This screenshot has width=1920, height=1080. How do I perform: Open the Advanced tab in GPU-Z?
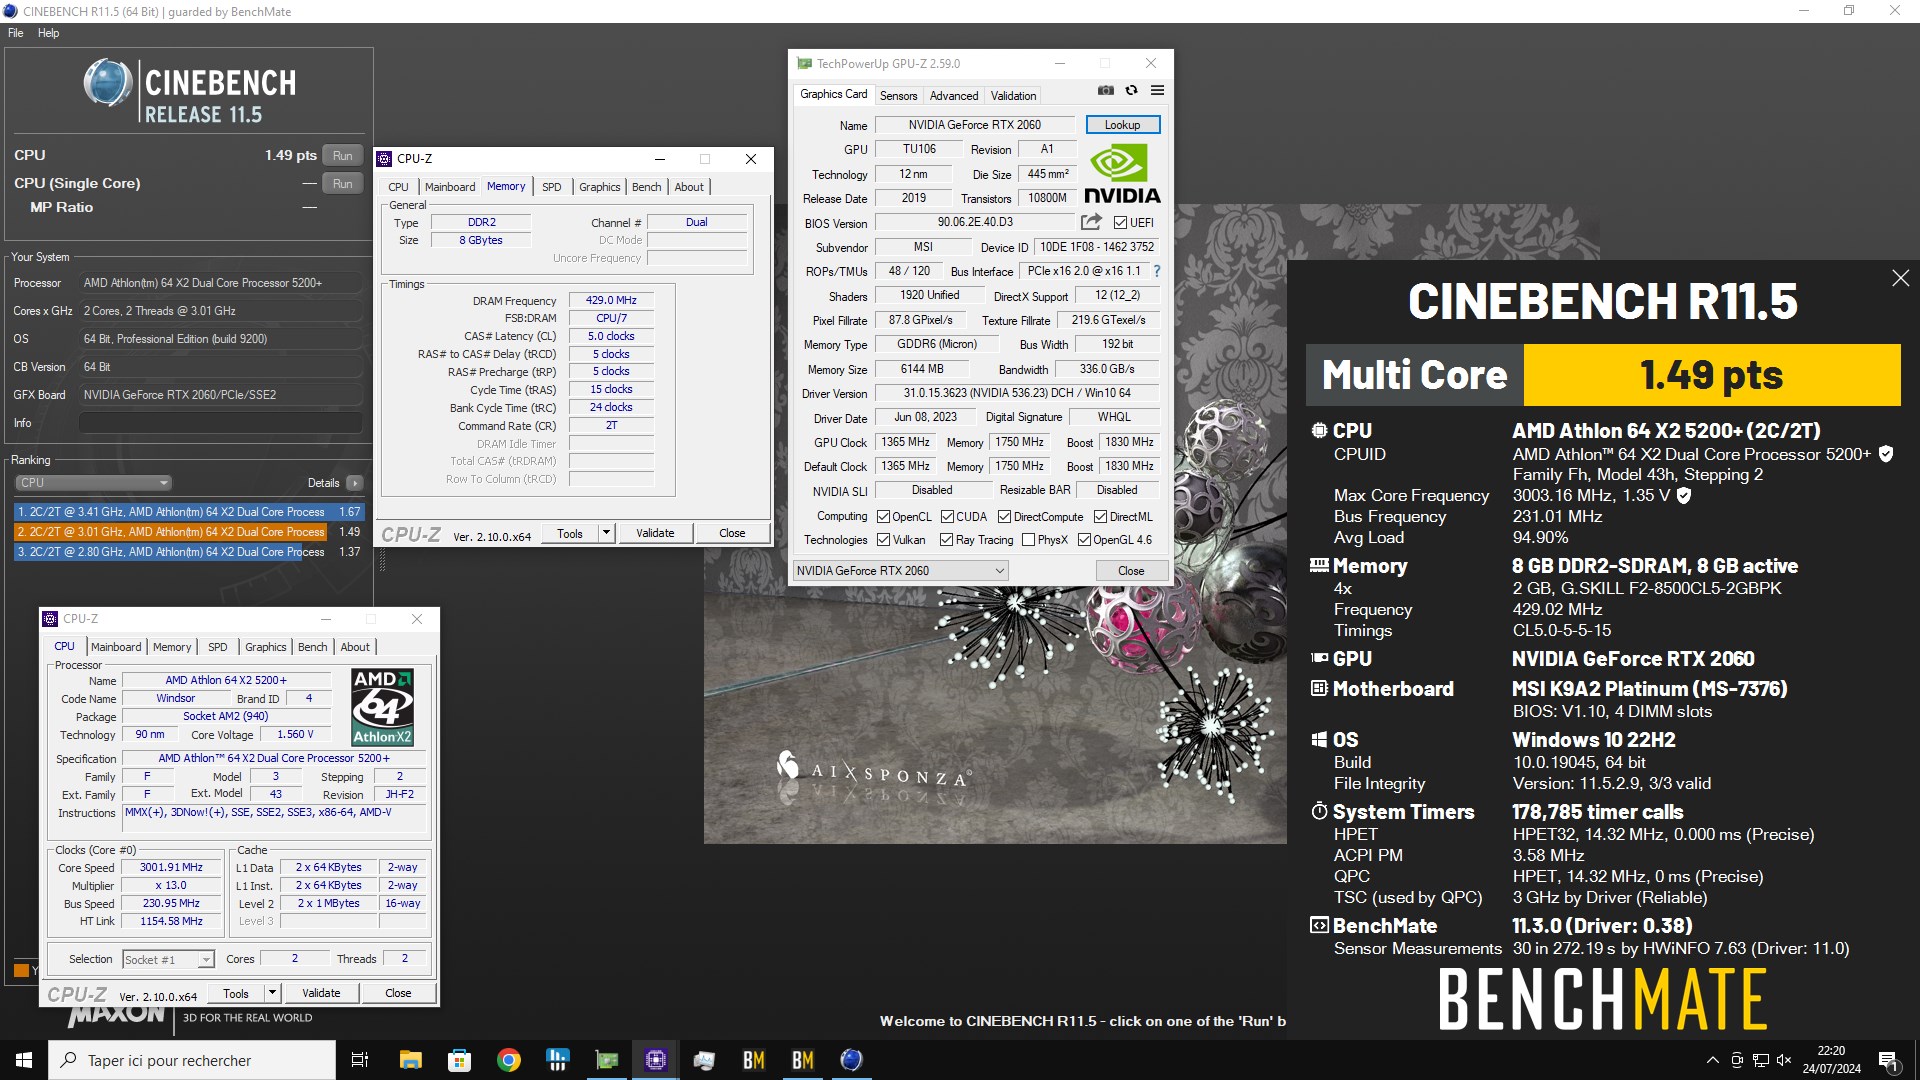954,96
